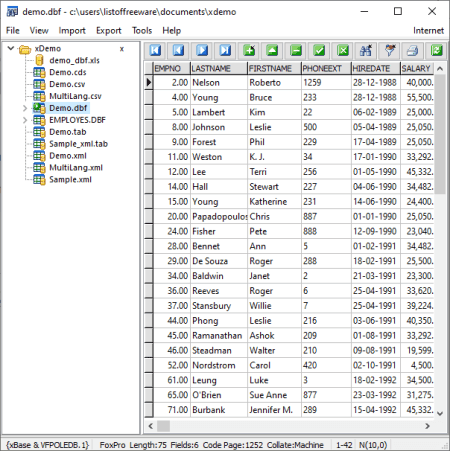
Task: Click the Internet link in menu bar
Action: (428, 31)
